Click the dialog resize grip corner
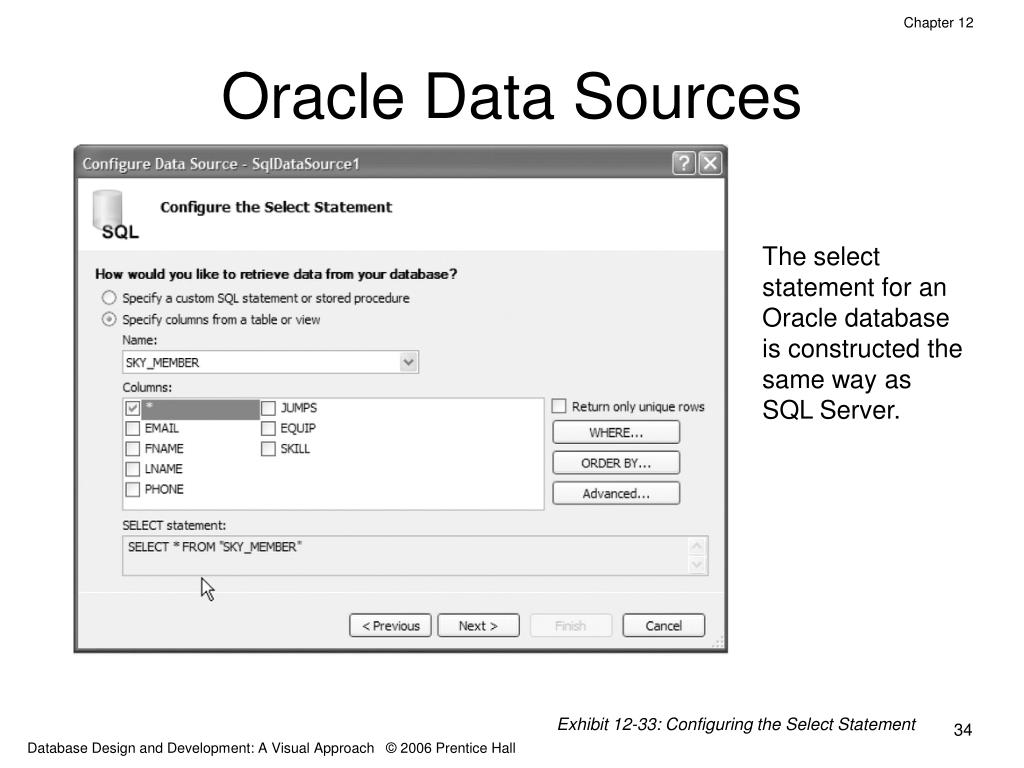The width and height of the screenshot is (1024, 768). coord(718,643)
